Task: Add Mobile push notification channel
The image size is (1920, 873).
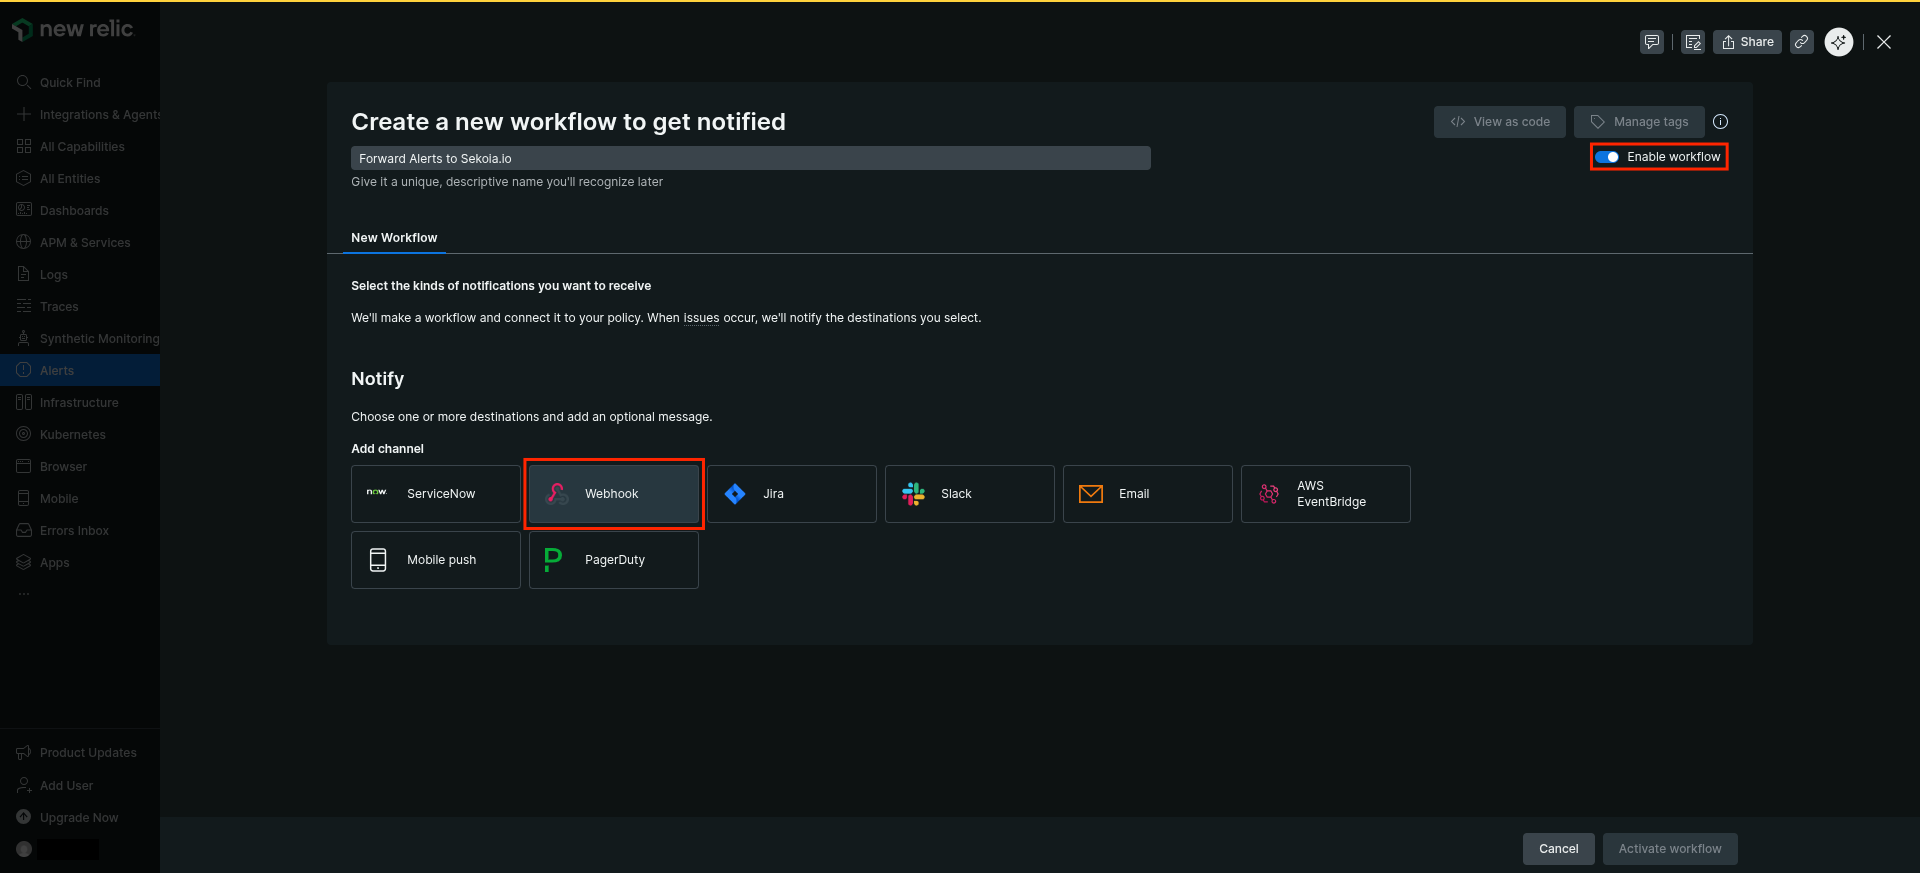Action: pos(436,560)
